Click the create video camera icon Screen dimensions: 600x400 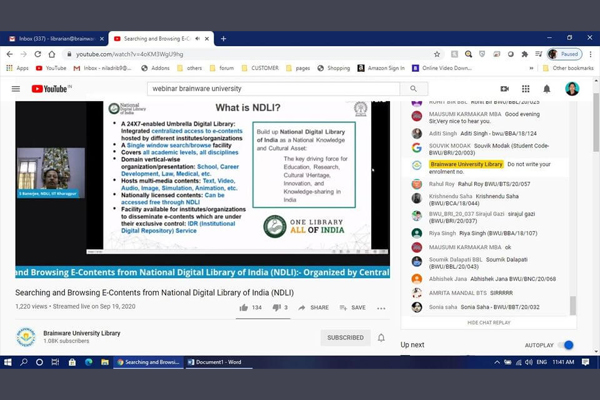click(x=503, y=89)
